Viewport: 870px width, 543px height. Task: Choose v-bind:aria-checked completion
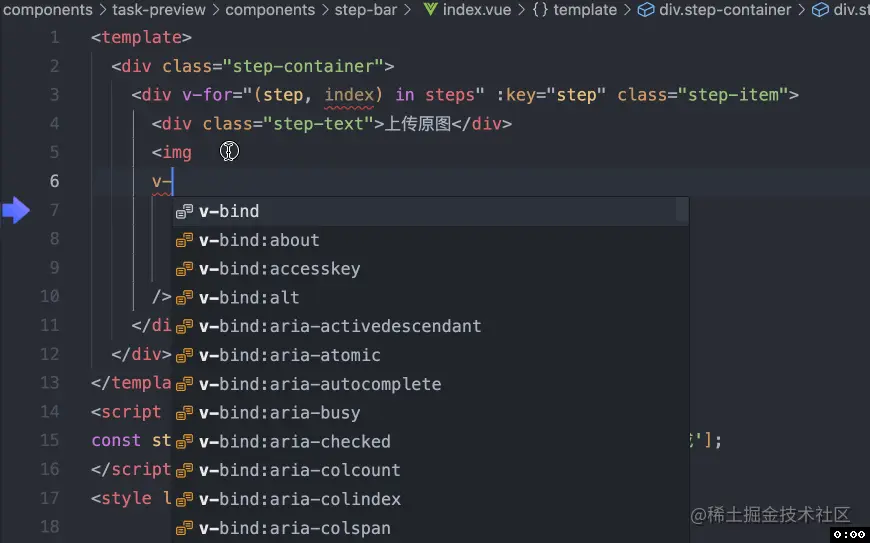click(431, 441)
